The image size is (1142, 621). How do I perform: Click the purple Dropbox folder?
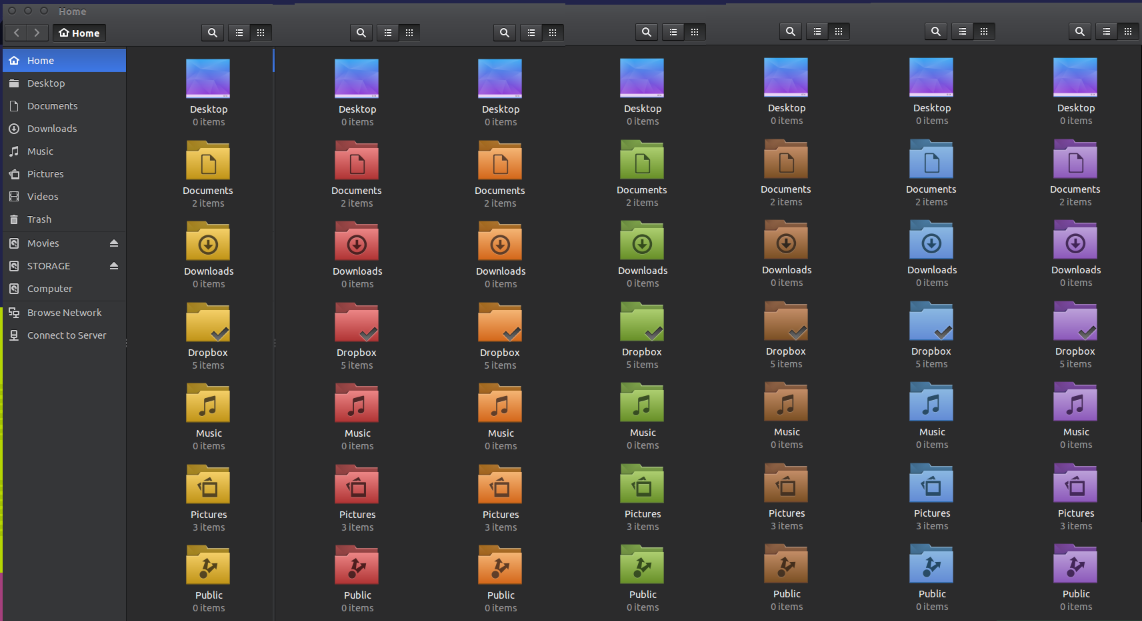[x=1076, y=321]
